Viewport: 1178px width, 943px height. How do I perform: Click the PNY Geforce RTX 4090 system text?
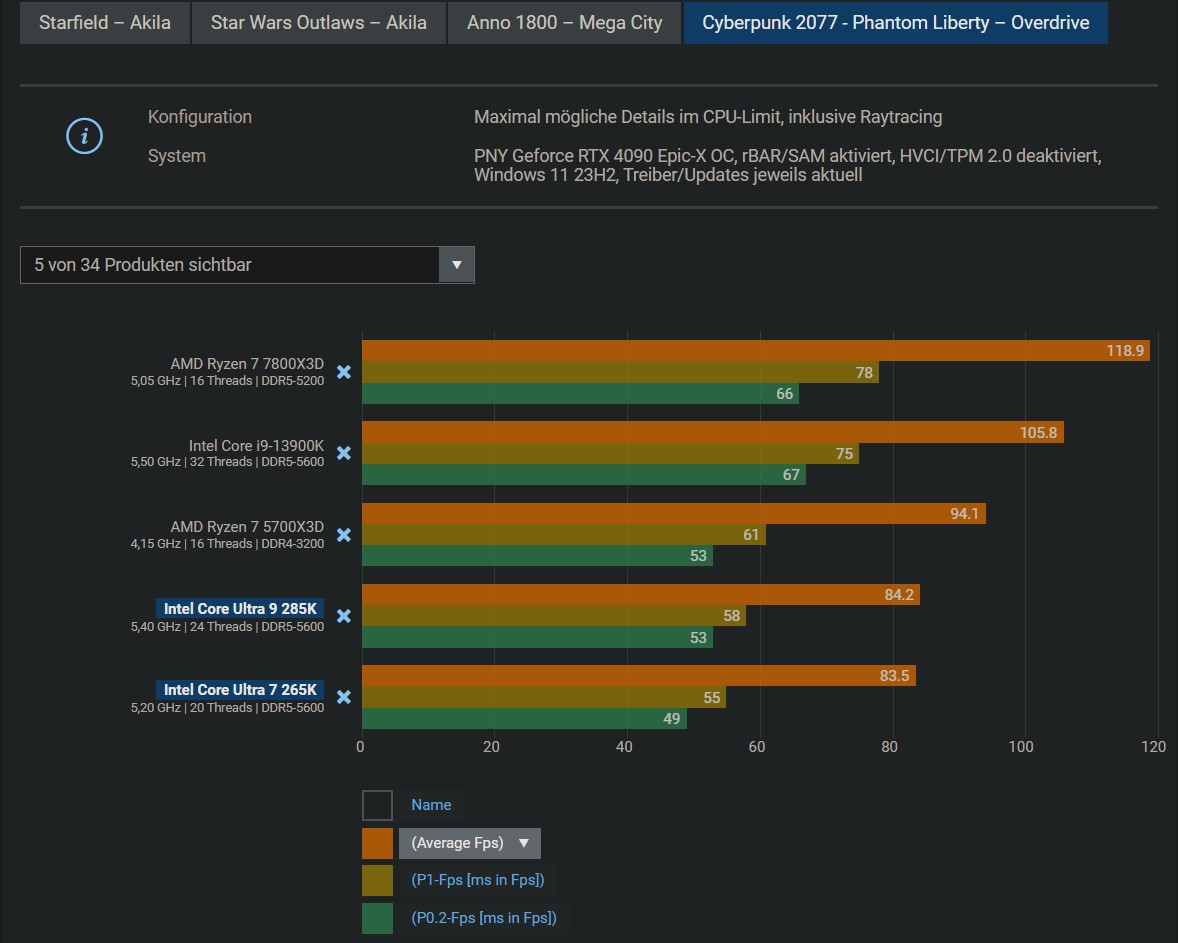[787, 165]
